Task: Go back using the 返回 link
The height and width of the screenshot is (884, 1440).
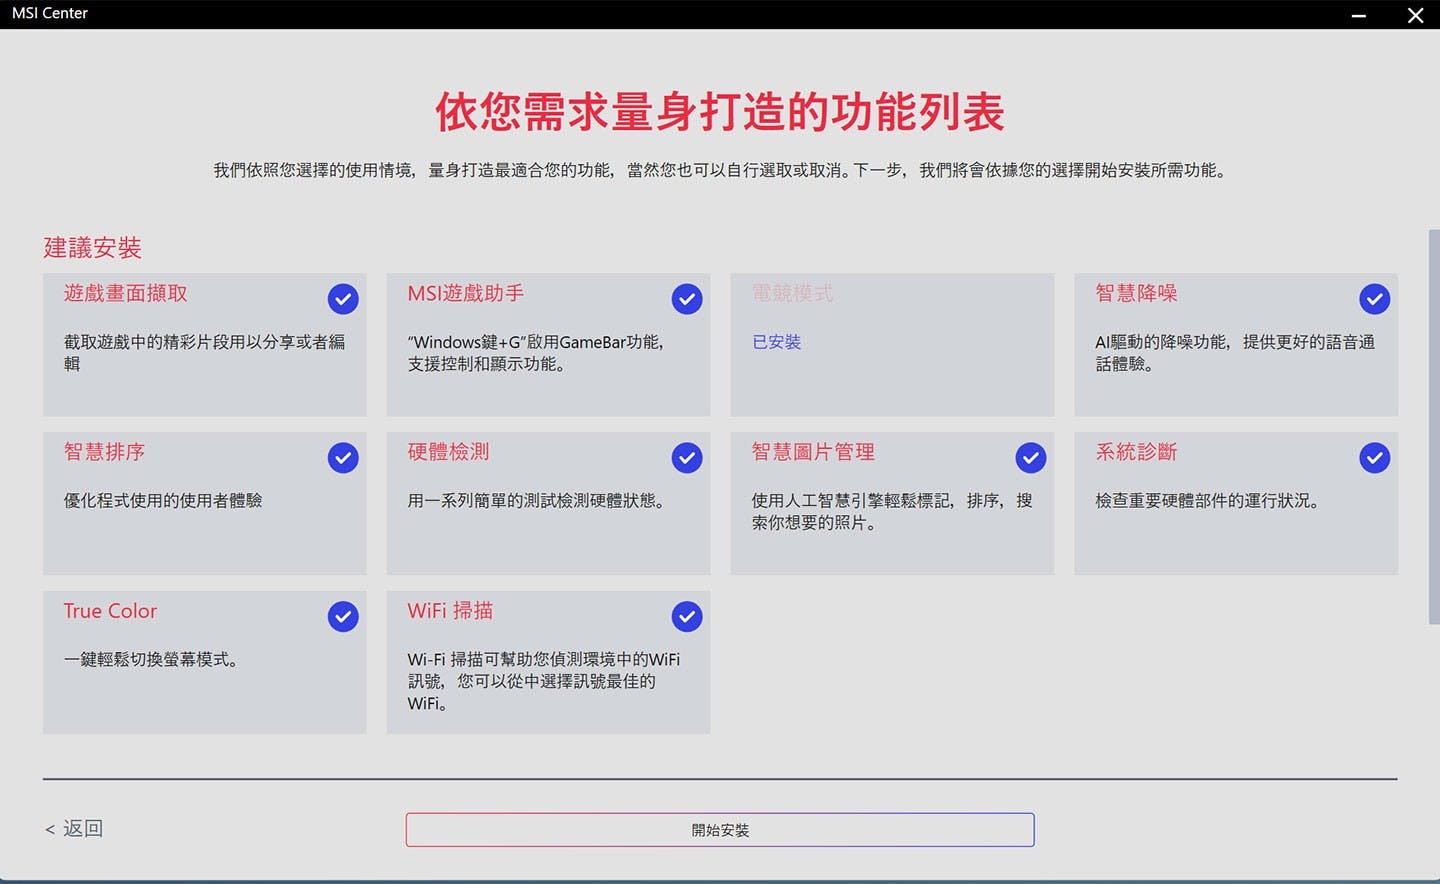Action: click(x=75, y=829)
